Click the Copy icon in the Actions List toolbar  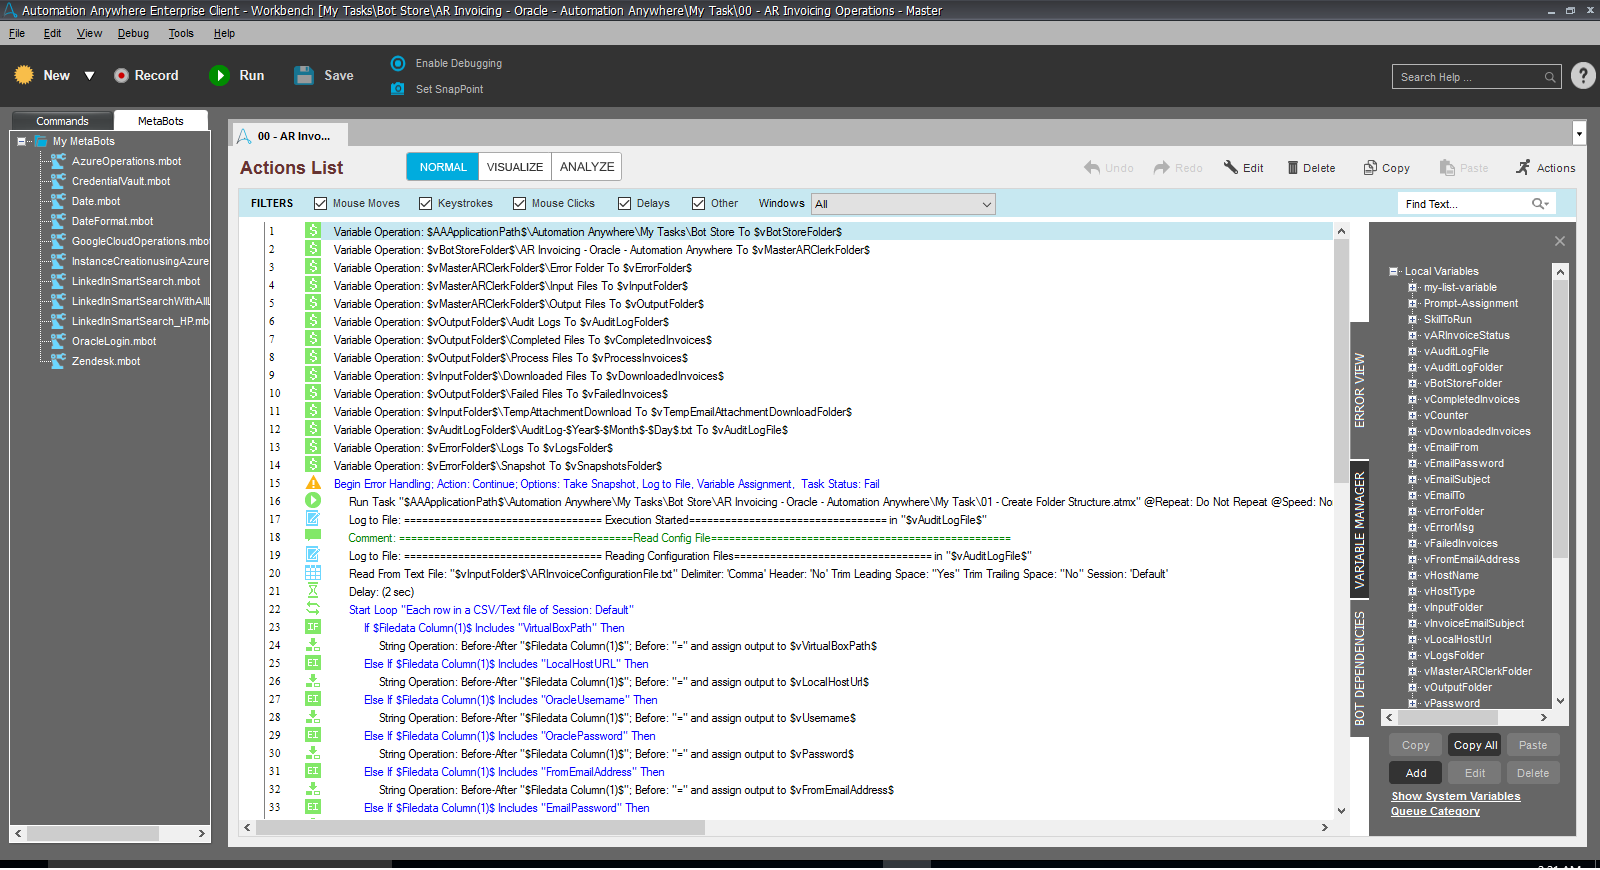1370,168
